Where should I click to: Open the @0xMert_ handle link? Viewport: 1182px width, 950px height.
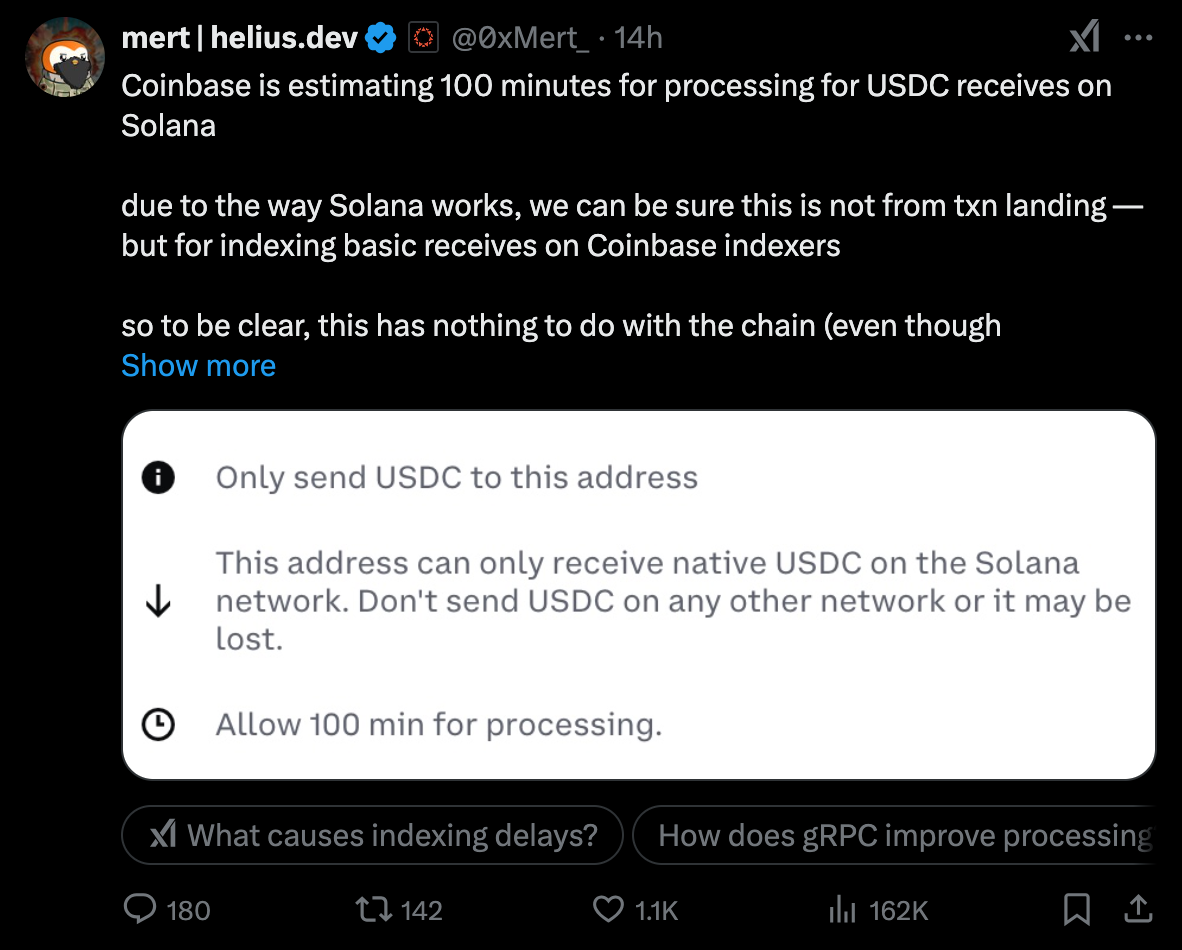click(520, 38)
